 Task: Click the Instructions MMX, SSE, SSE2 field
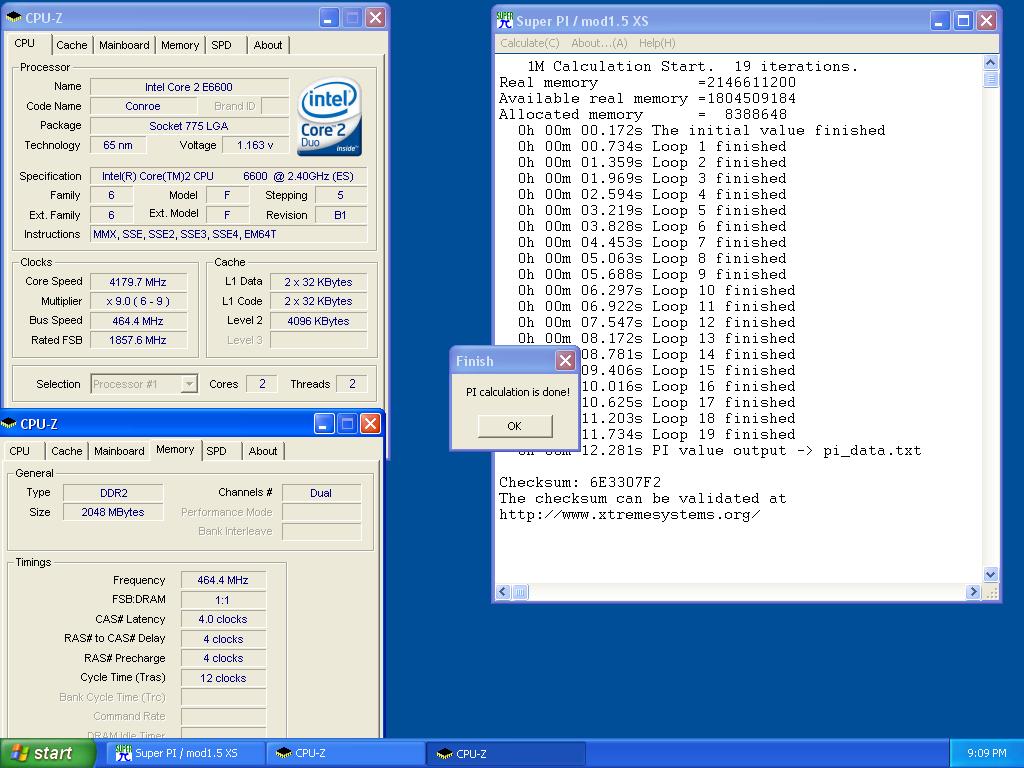229,234
